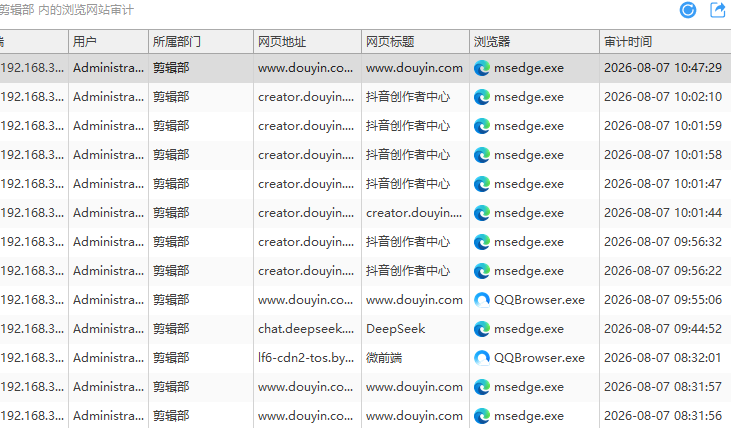Click 192.168.3... cell in the 10:01:58 row
Viewport: 731px width, 428px height.
[x=32, y=155]
